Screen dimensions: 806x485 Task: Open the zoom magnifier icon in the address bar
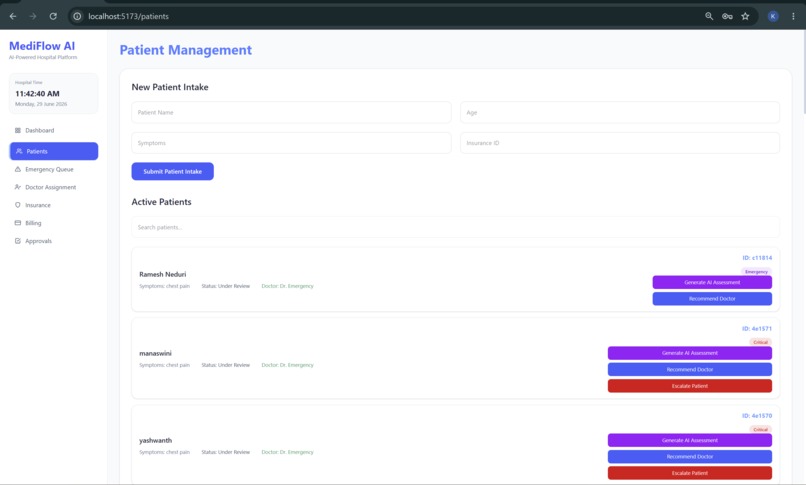pos(709,16)
